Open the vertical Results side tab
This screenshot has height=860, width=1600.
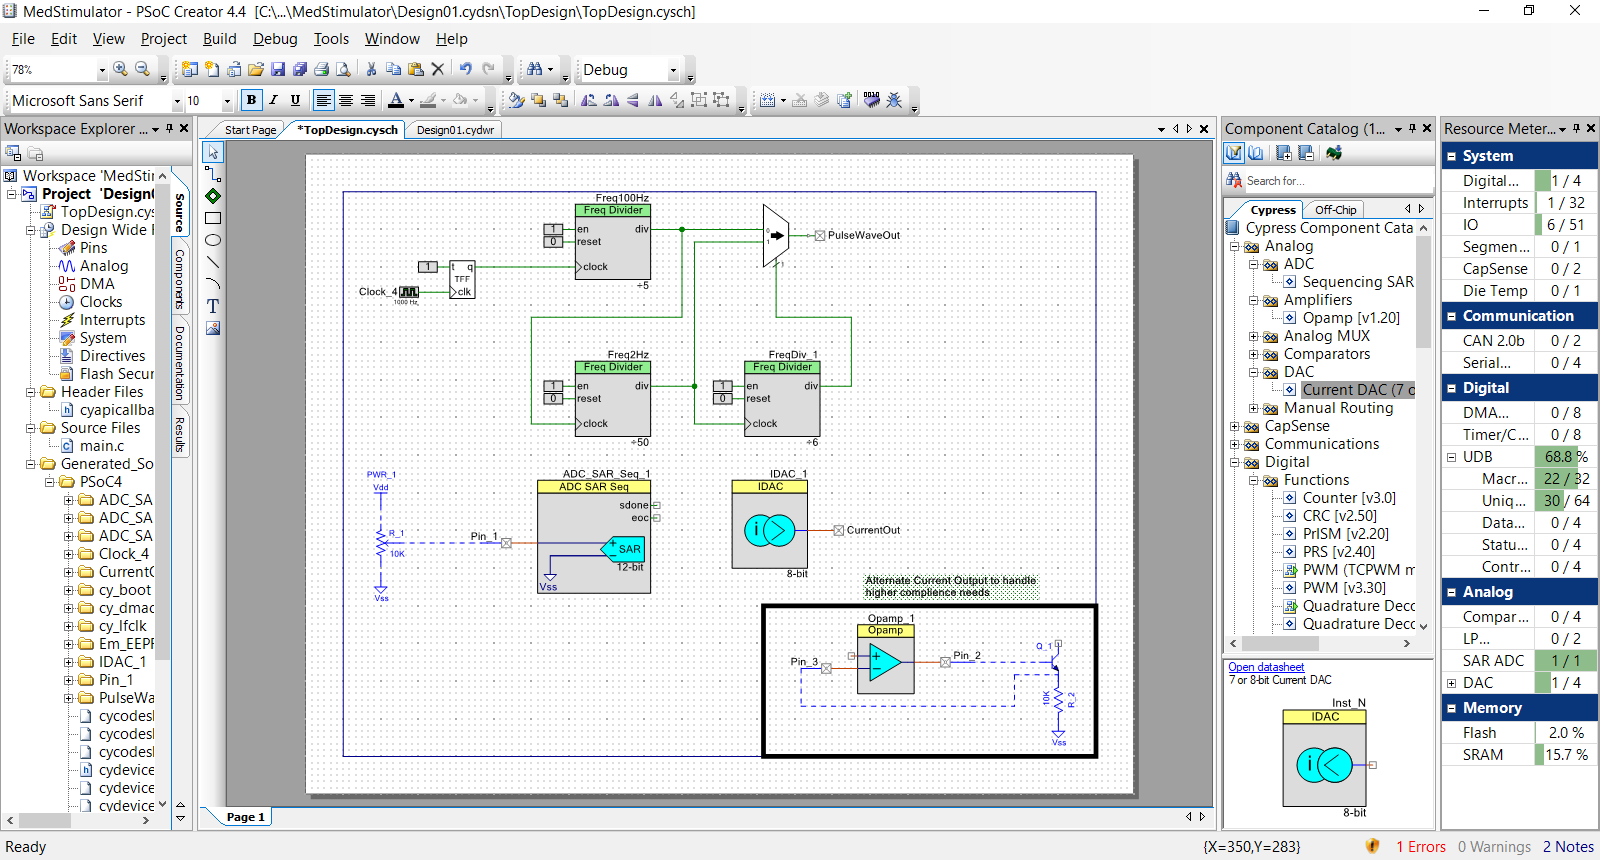coord(180,434)
